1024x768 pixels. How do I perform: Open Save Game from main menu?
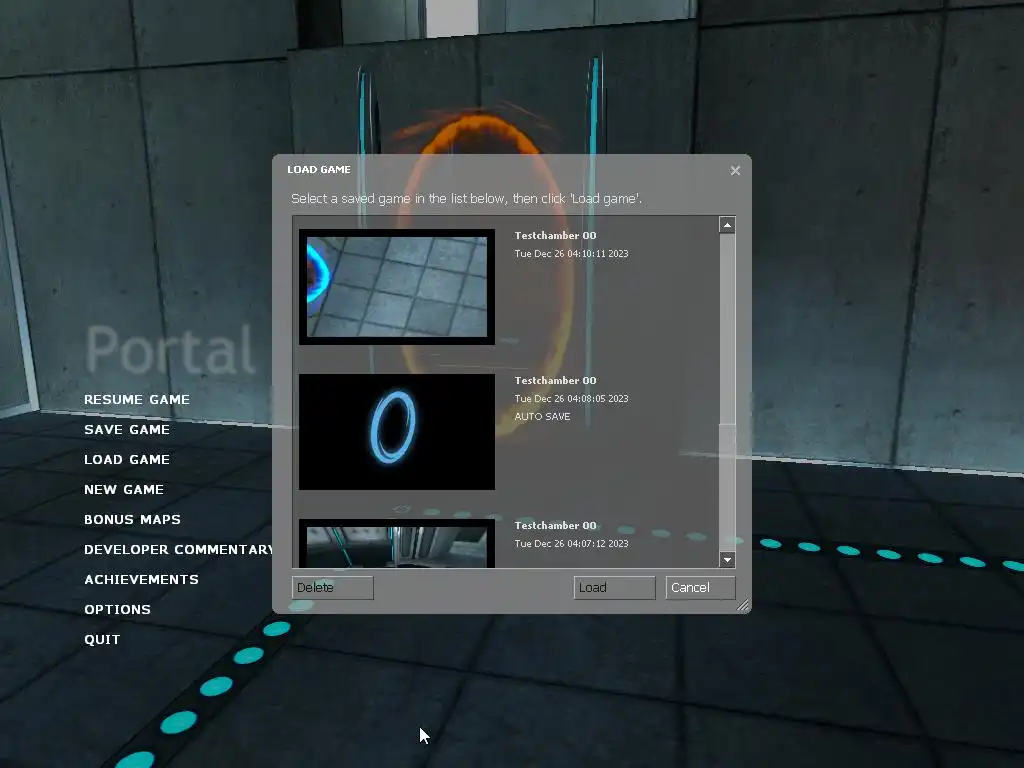127,430
